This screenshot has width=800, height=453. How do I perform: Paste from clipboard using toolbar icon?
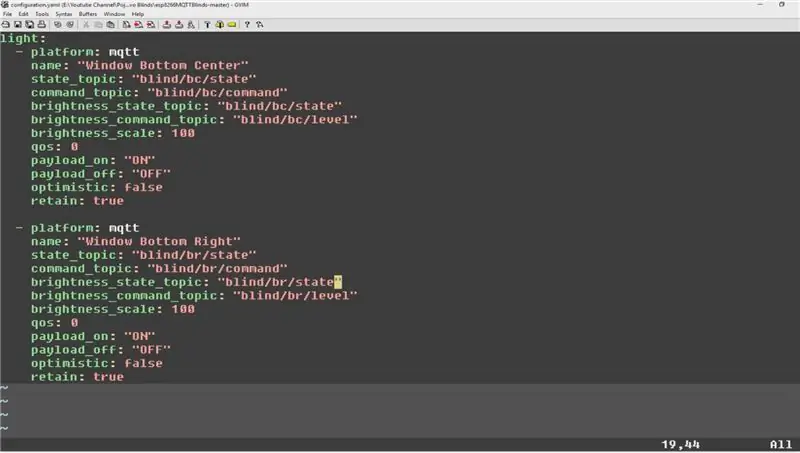pyautogui.click(x=110, y=24)
